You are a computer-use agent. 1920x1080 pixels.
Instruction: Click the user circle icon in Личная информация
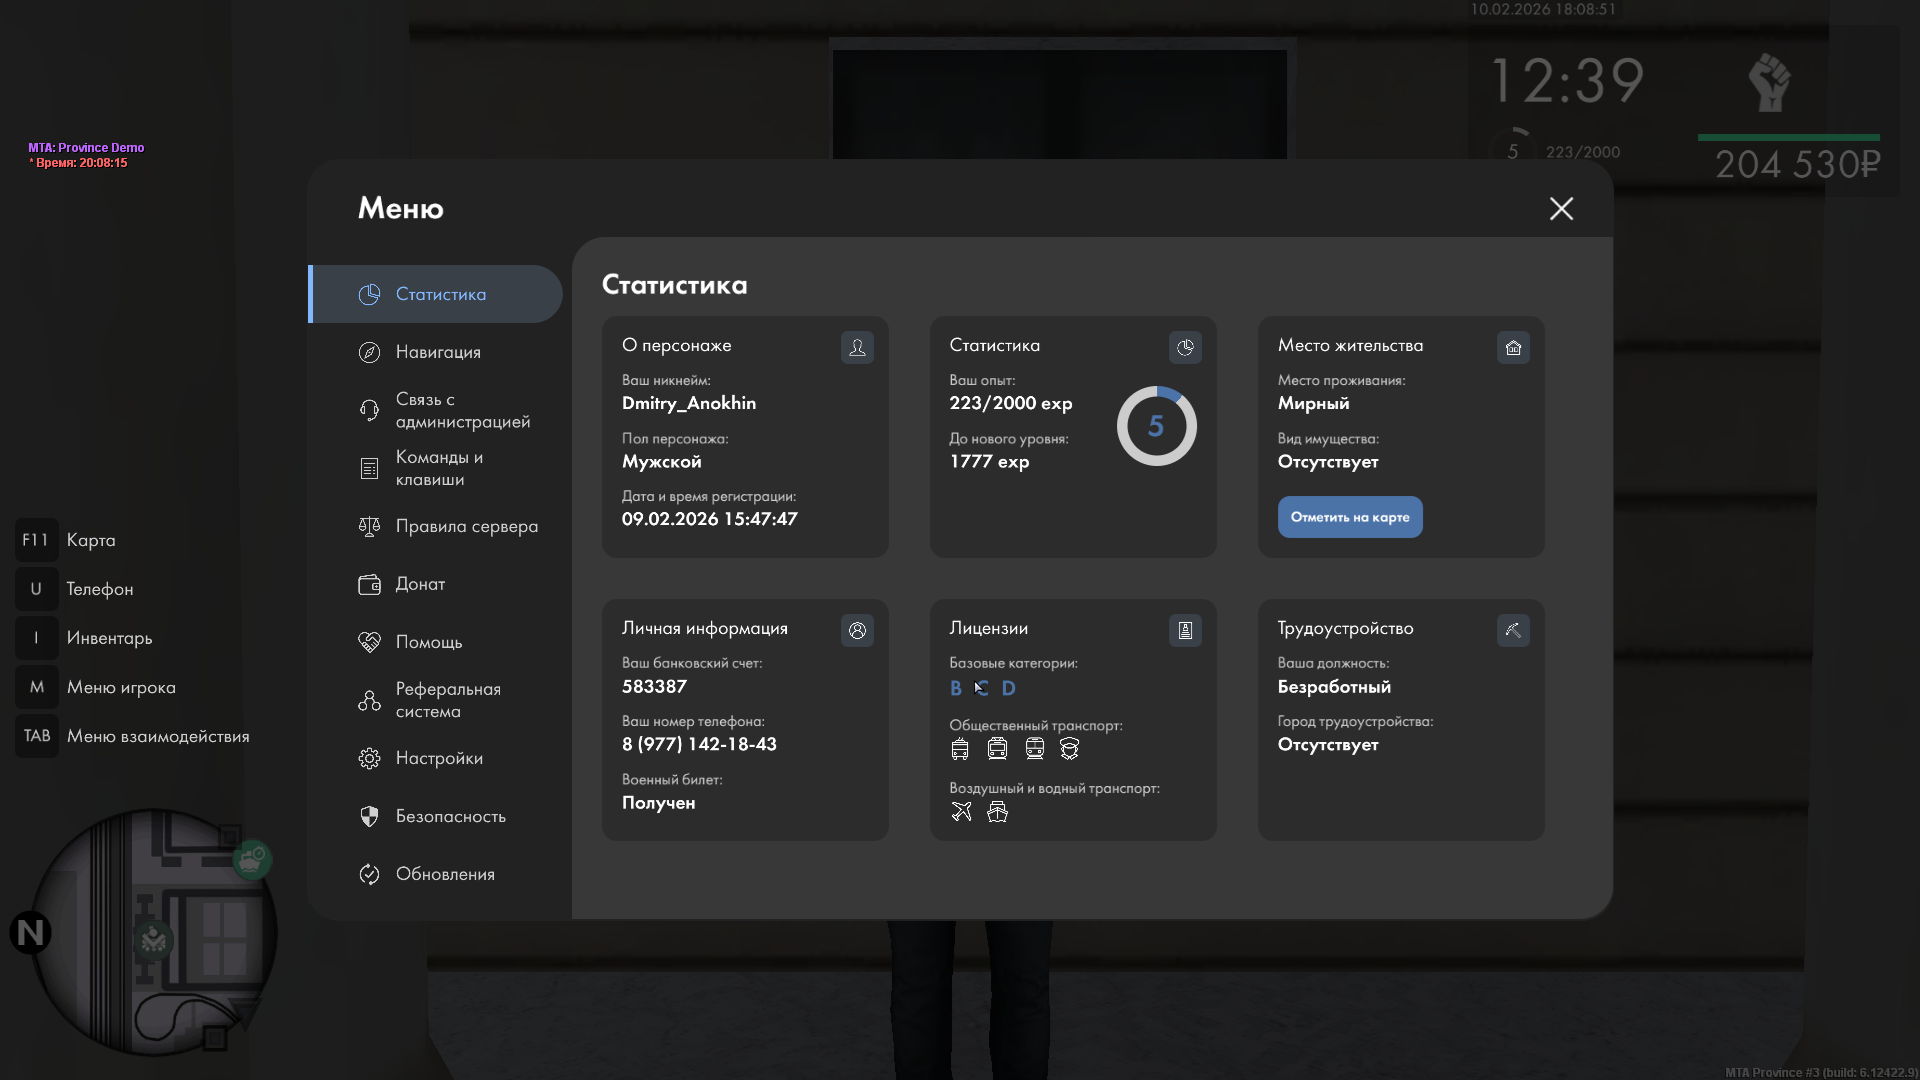(857, 630)
